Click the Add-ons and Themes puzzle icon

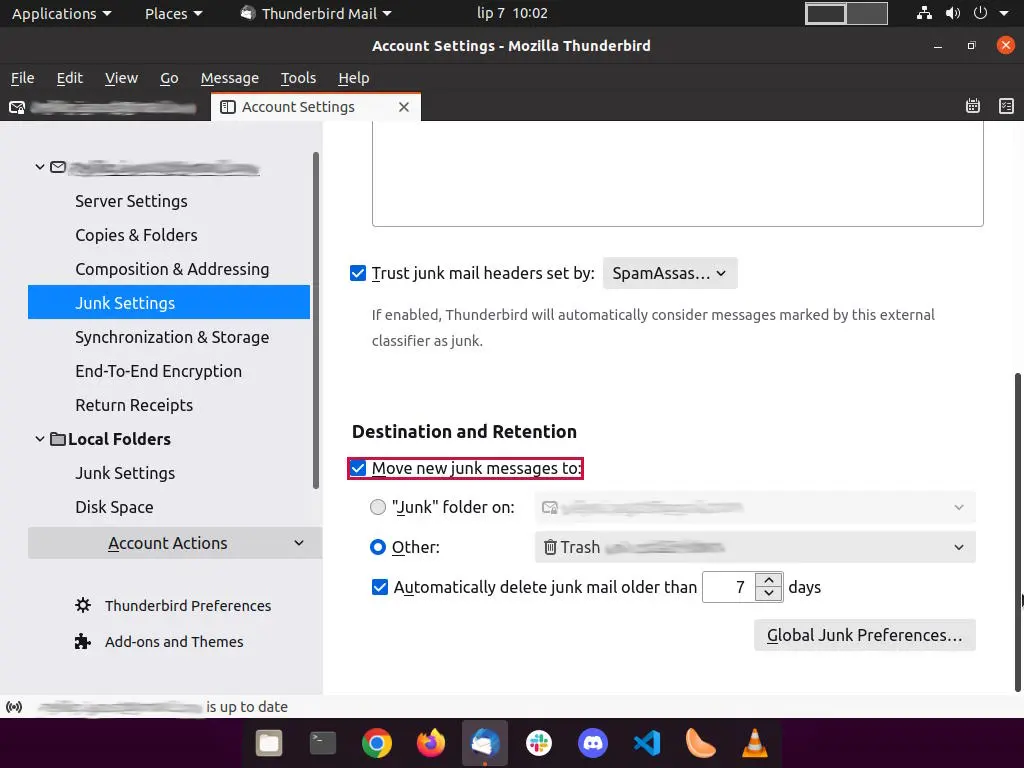(x=84, y=642)
